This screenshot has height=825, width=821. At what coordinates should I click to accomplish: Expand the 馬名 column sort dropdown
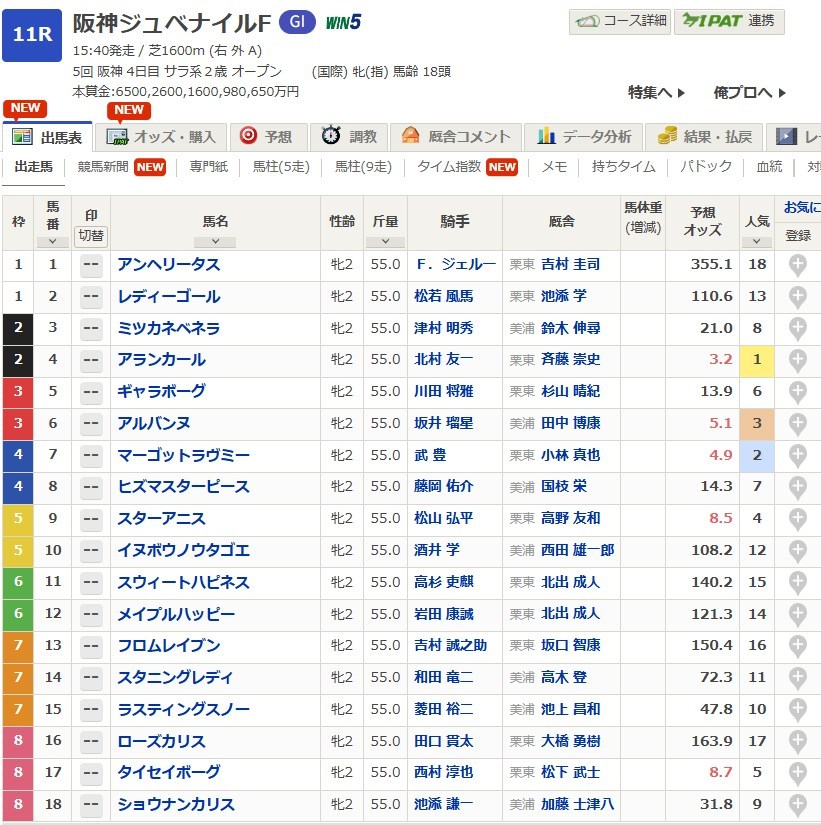click(x=215, y=242)
